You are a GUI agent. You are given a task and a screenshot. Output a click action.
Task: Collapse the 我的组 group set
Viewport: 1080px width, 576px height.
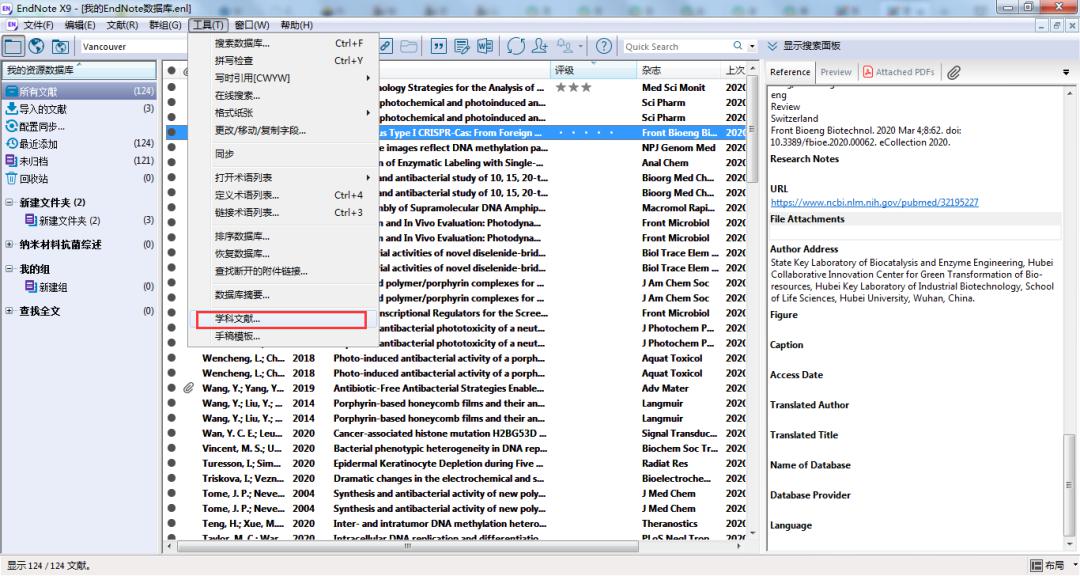pos(9,269)
